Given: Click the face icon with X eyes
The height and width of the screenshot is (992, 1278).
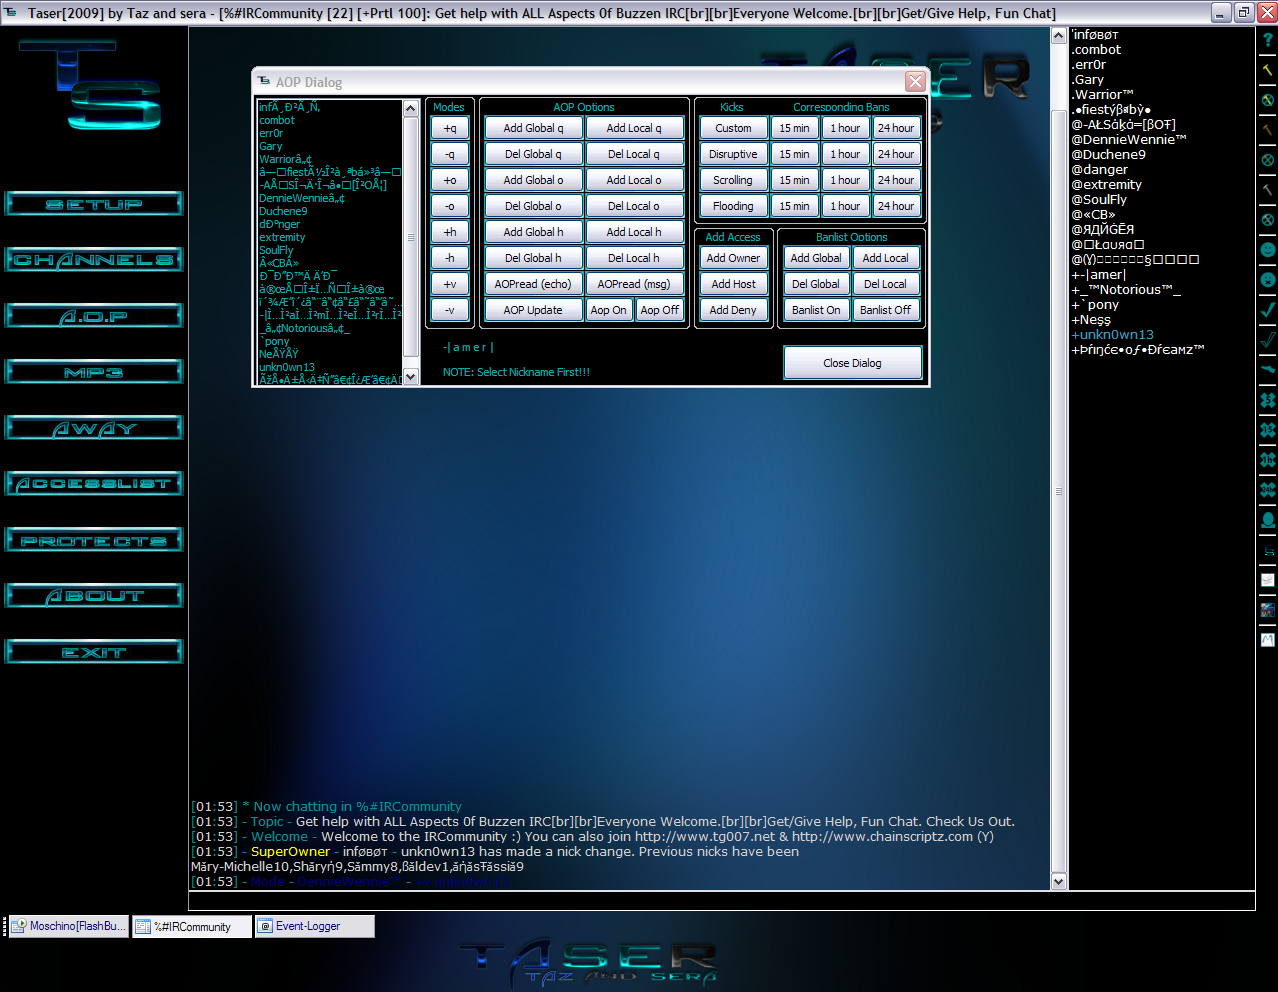Looking at the screenshot, I should [x=1267, y=280].
